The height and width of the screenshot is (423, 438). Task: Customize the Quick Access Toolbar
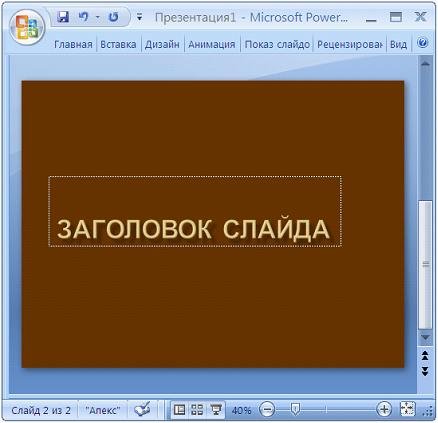point(139,17)
